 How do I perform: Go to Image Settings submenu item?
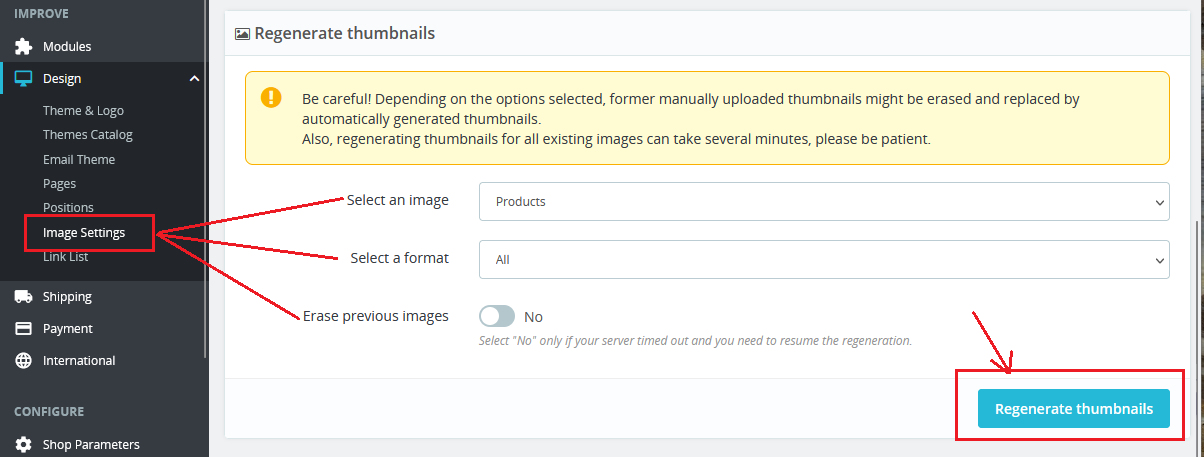[84, 233]
